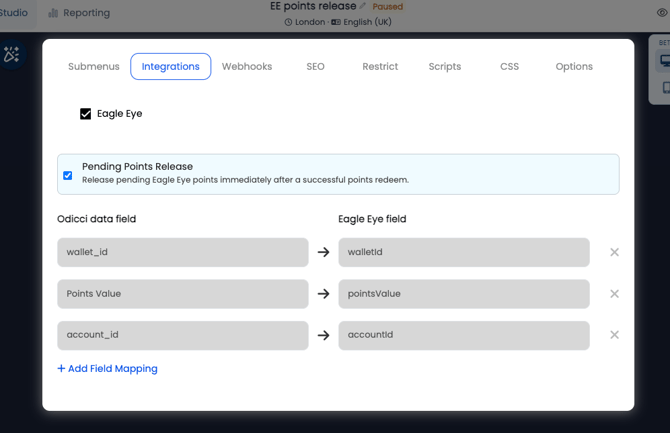Uncheck the Eagle Eye checkbox
Screen dimensions: 670x433
(86, 114)
